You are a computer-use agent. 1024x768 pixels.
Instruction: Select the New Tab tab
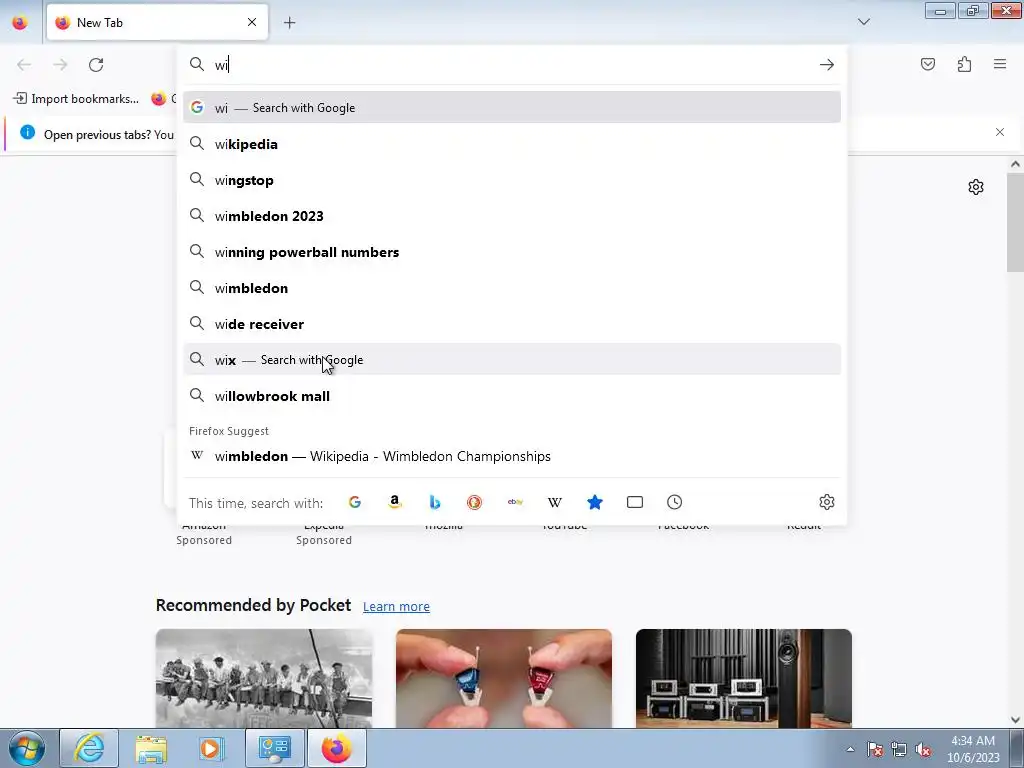157,22
